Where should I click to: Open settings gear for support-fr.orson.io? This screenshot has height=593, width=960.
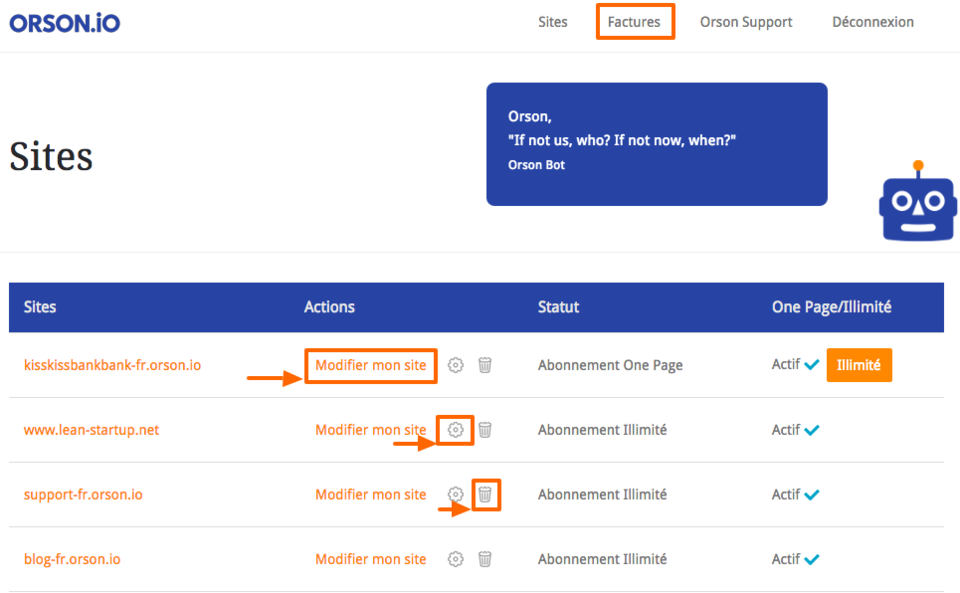coord(456,494)
